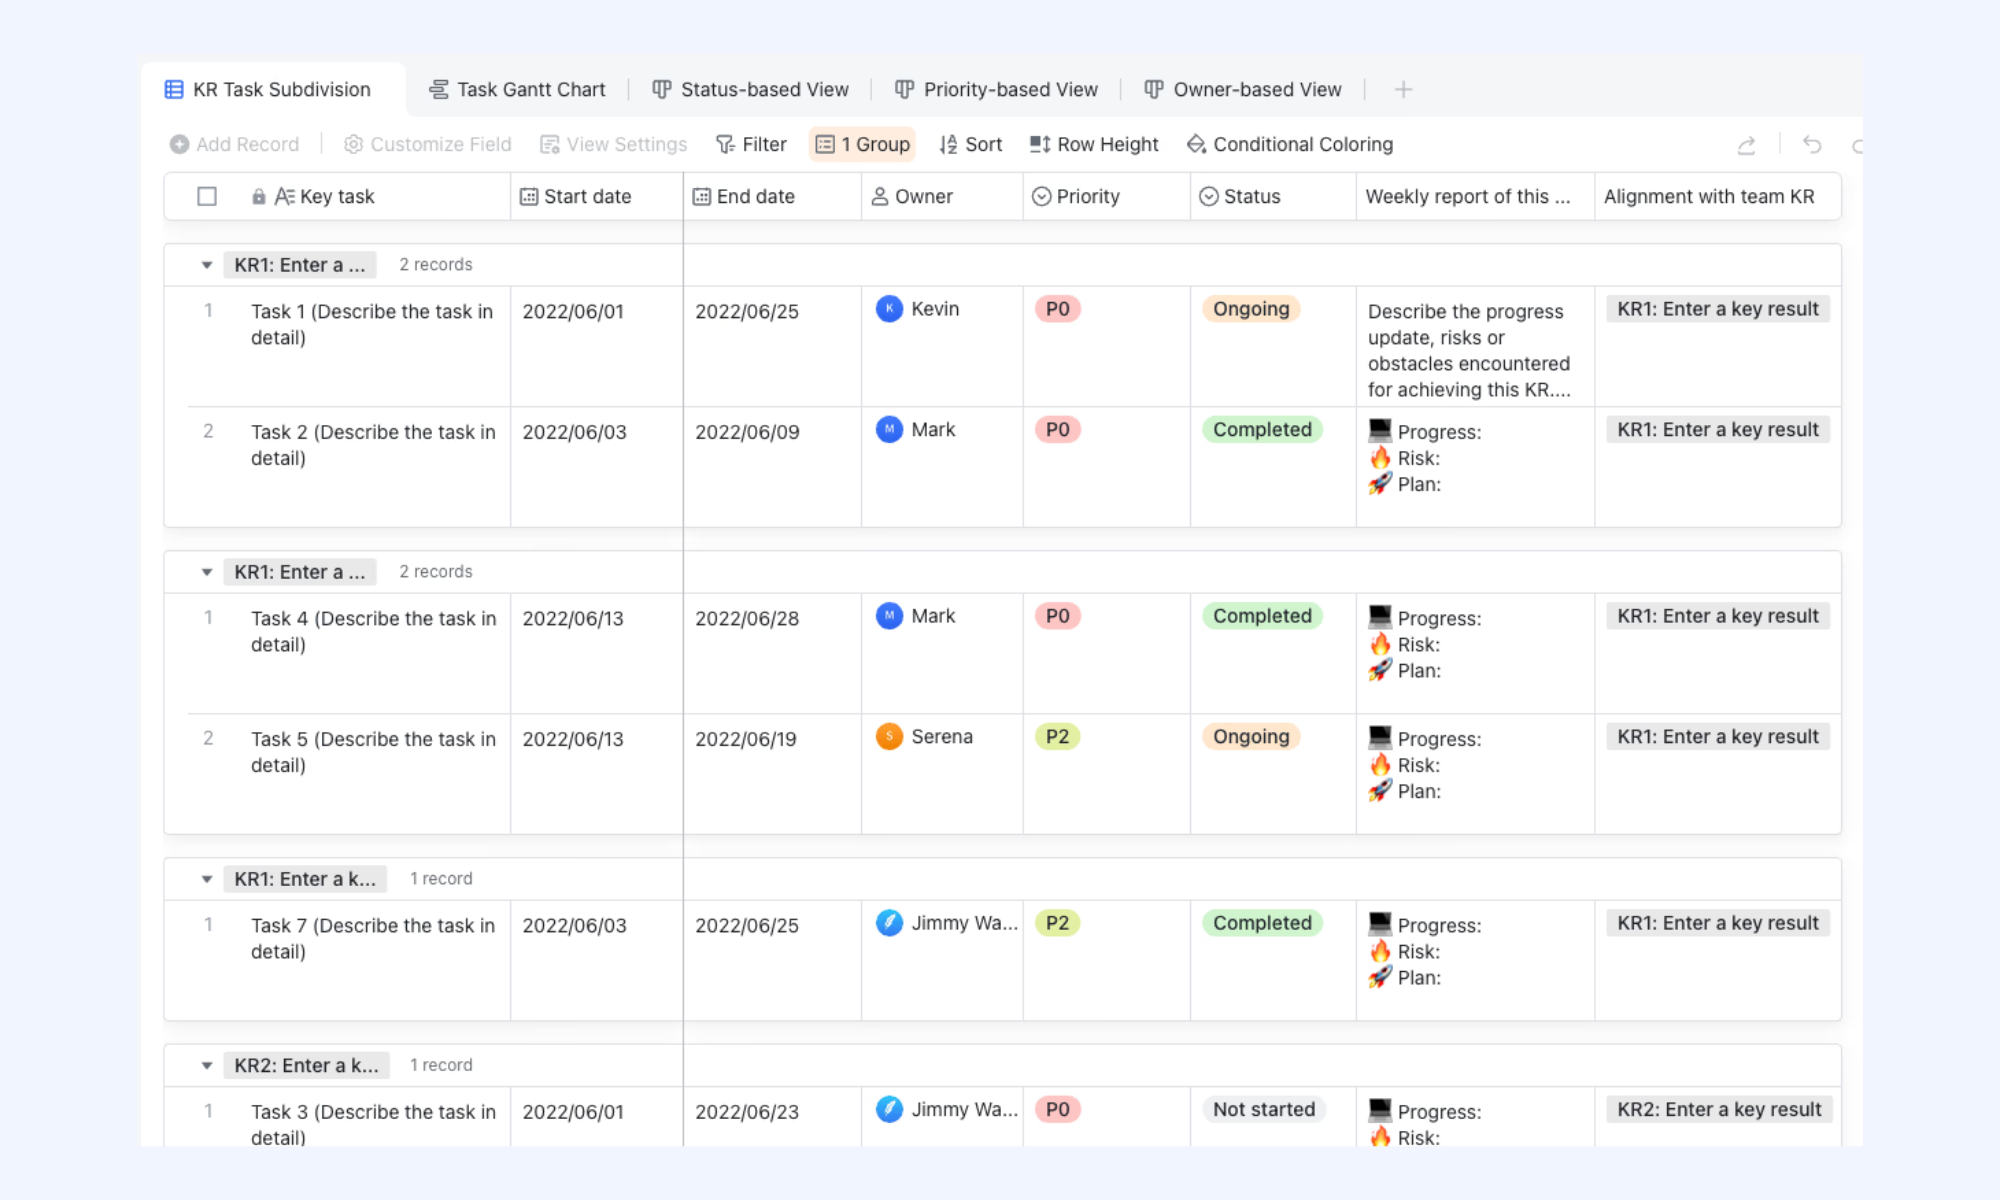Click the Completed status tag for Task 2
The height and width of the screenshot is (1200, 2000).
(x=1262, y=430)
